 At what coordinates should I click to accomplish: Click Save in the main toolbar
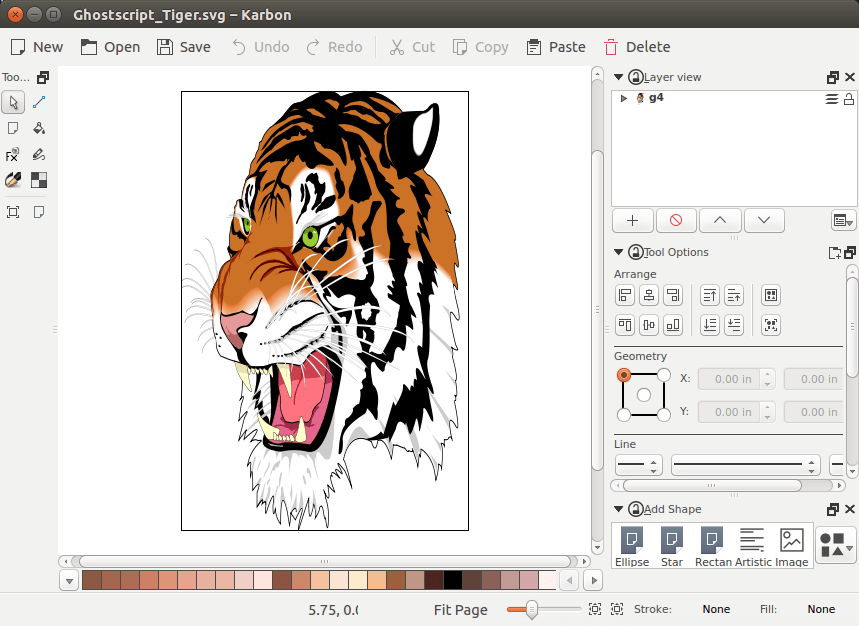(184, 47)
